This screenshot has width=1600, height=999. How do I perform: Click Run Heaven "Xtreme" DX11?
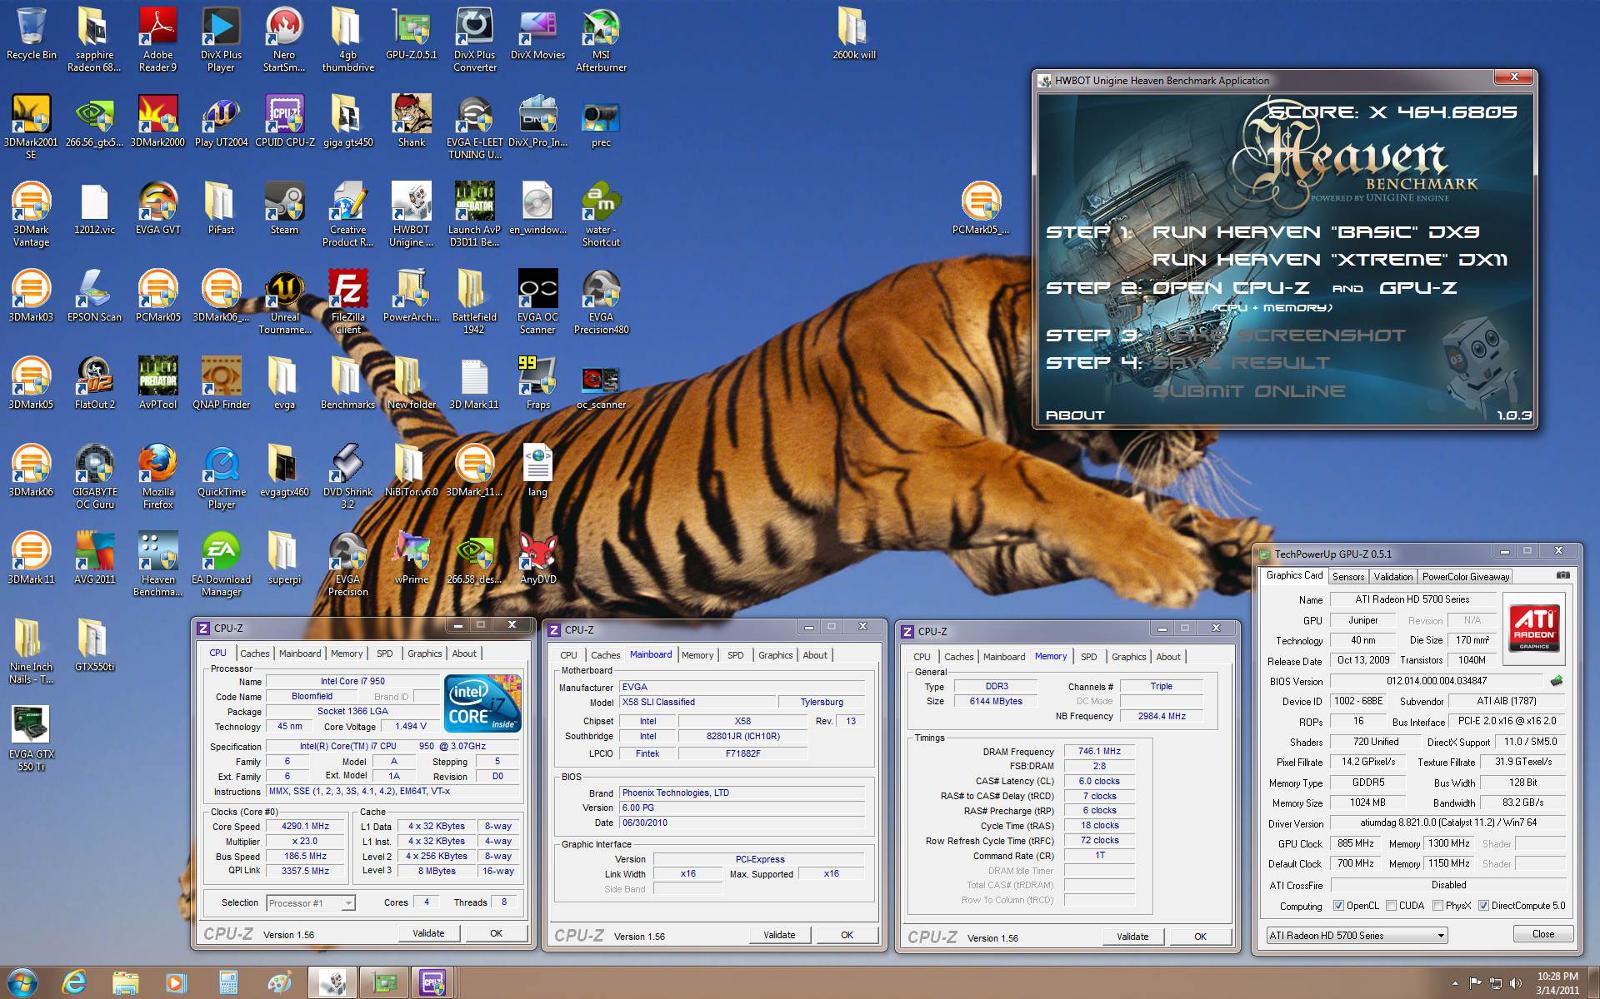tap(1329, 260)
